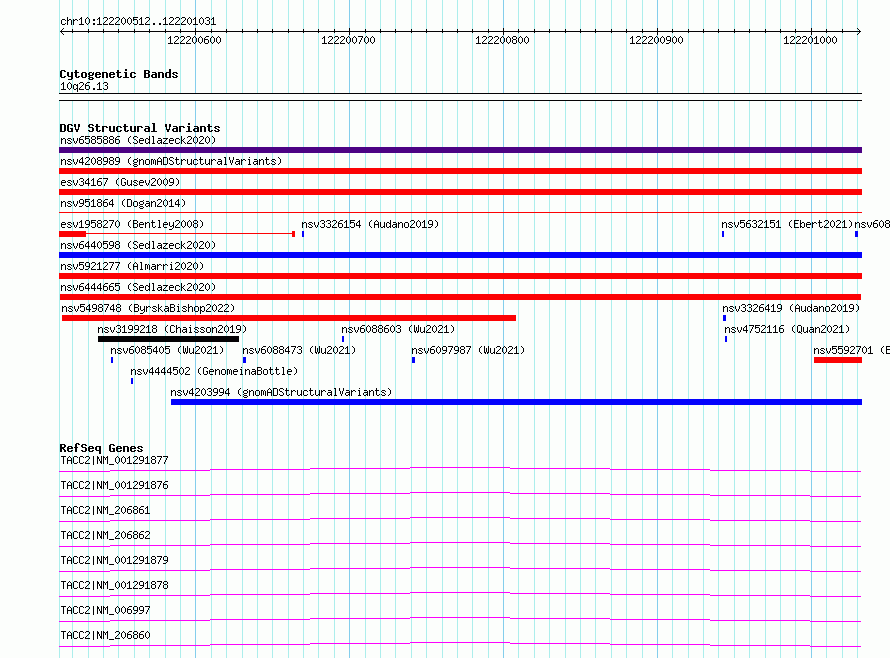The image size is (890, 658).
Task: Select nsv4203994 gnomADStructuralVariants label
Action: (281, 392)
